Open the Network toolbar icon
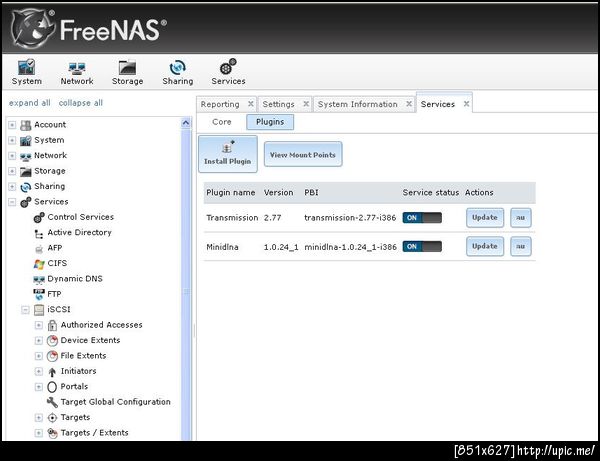600x461 pixels. (x=77, y=72)
